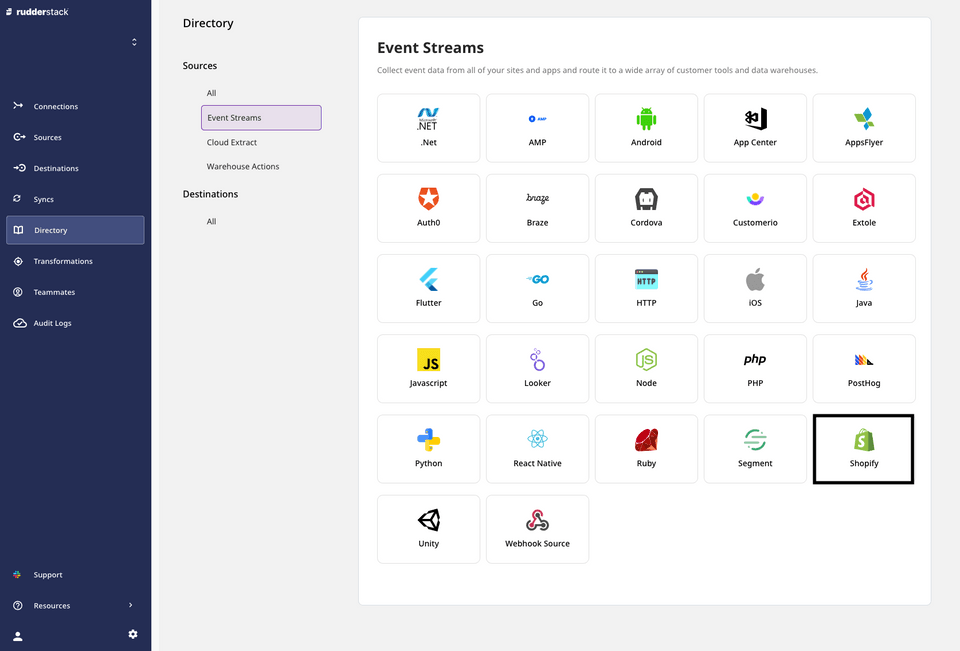This screenshot has height=651, width=960.
Task: Open the settings gear at bottom
Action: click(x=132, y=634)
